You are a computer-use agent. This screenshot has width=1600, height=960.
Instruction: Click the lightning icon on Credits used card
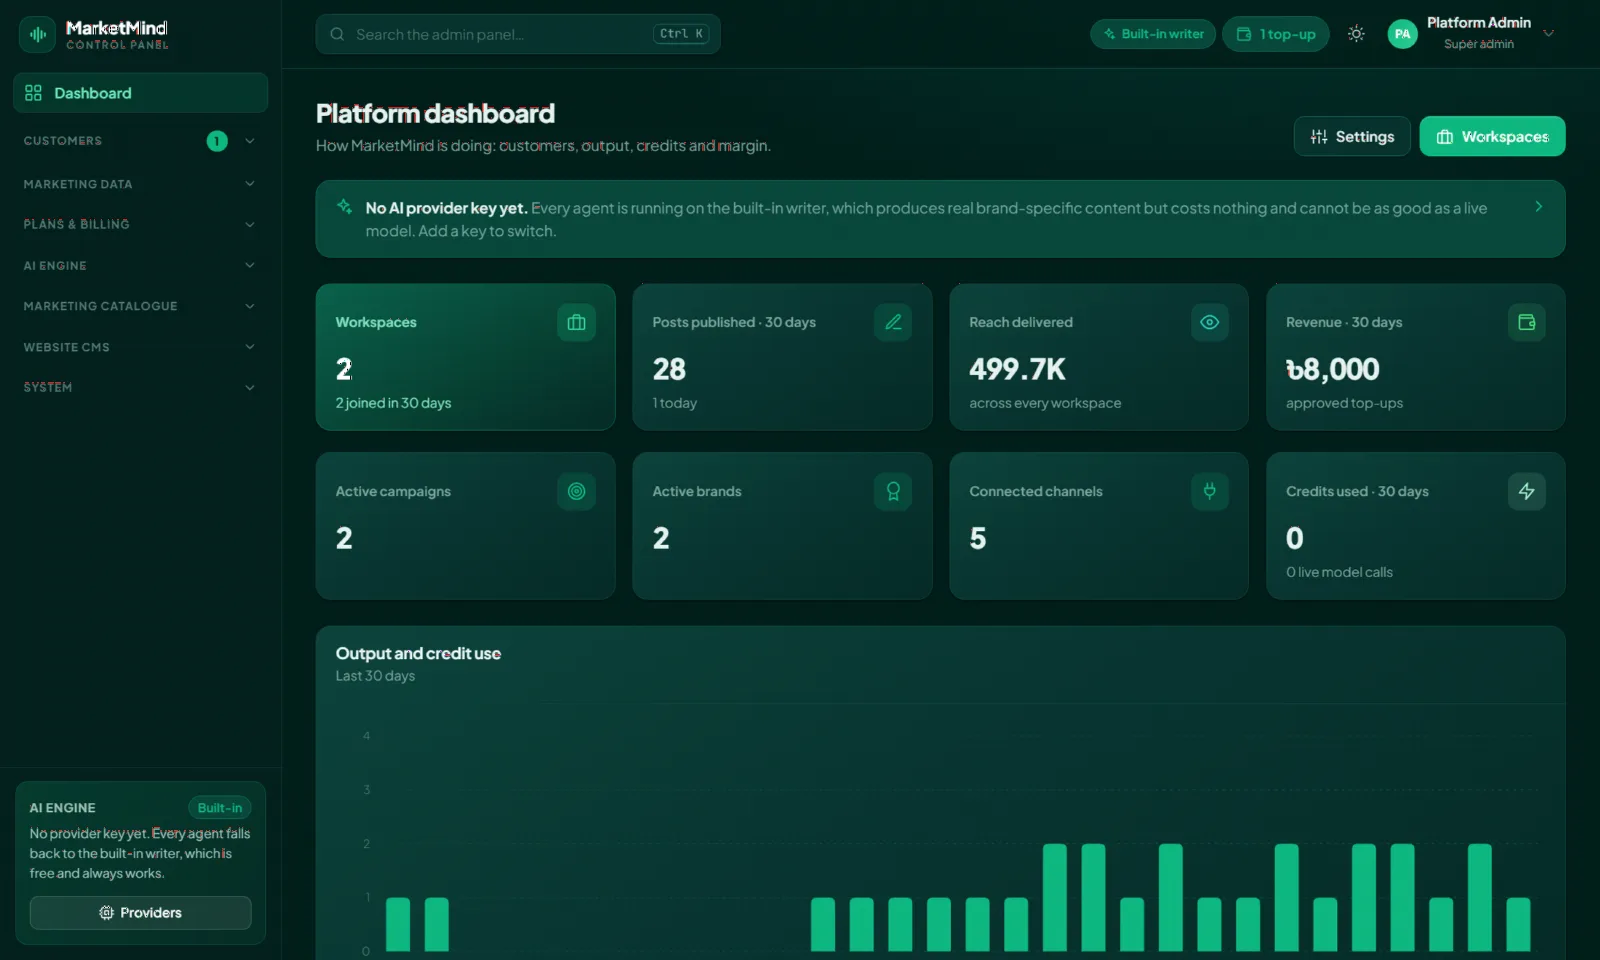(1527, 491)
